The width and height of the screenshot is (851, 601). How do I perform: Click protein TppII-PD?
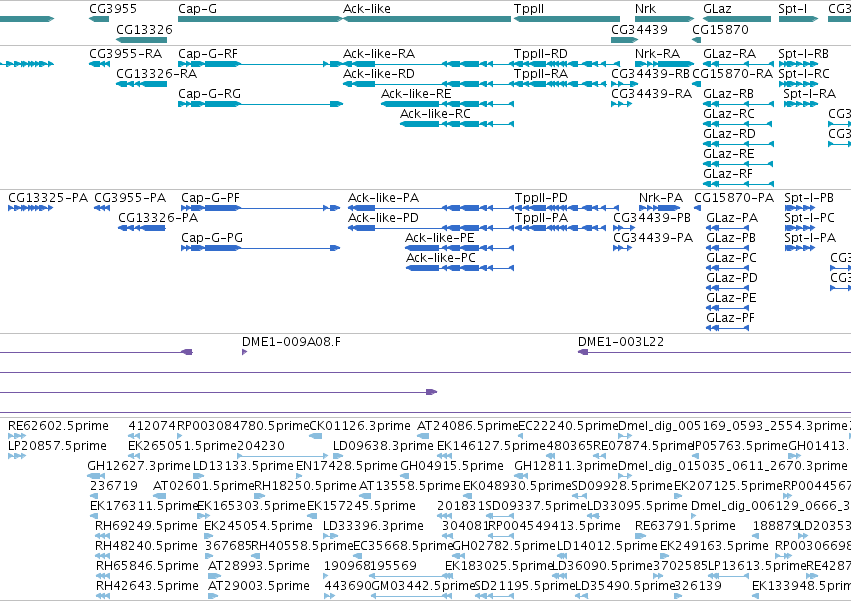pyautogui.click(x=541, y=198)
